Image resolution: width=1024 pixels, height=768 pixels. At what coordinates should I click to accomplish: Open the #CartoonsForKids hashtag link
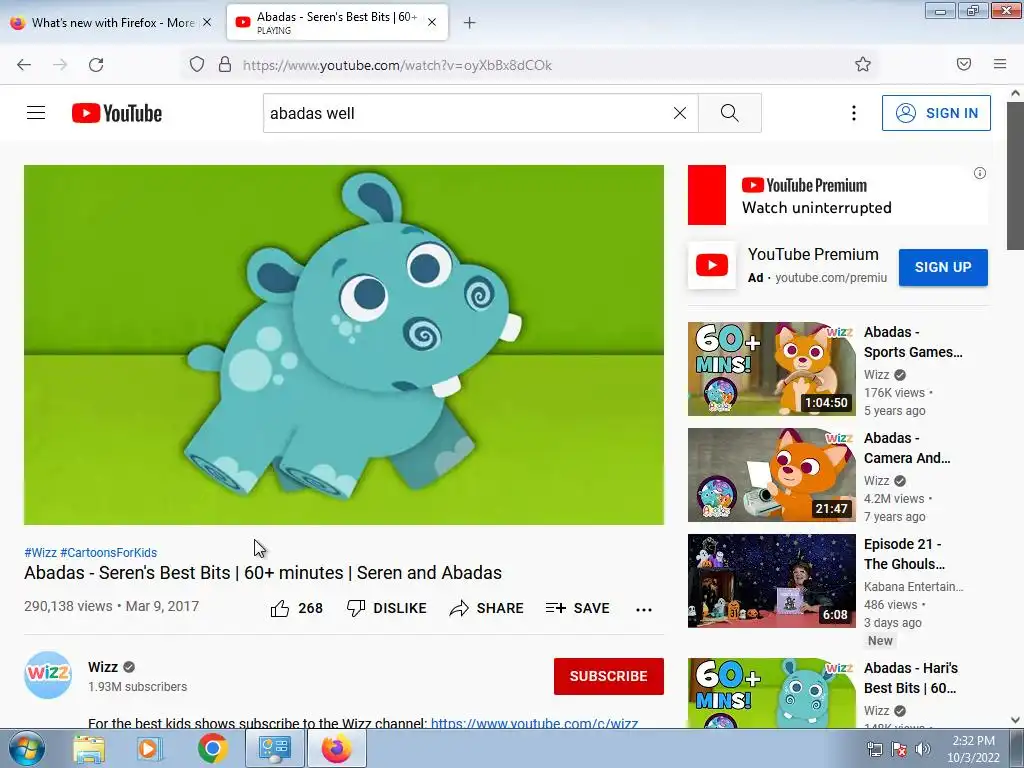click(x=108, y=552)
